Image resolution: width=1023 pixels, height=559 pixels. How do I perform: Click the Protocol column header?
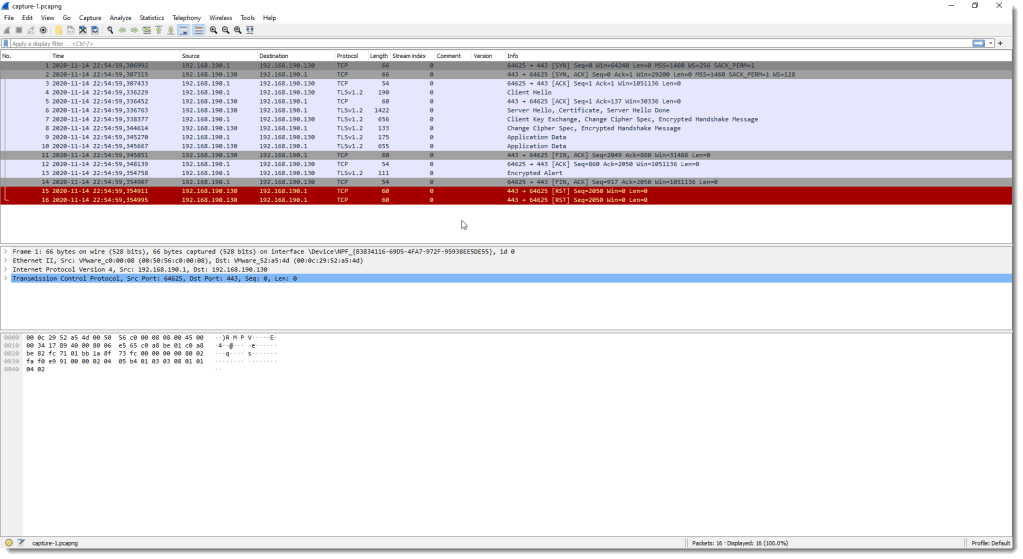[x=347, y=56]
